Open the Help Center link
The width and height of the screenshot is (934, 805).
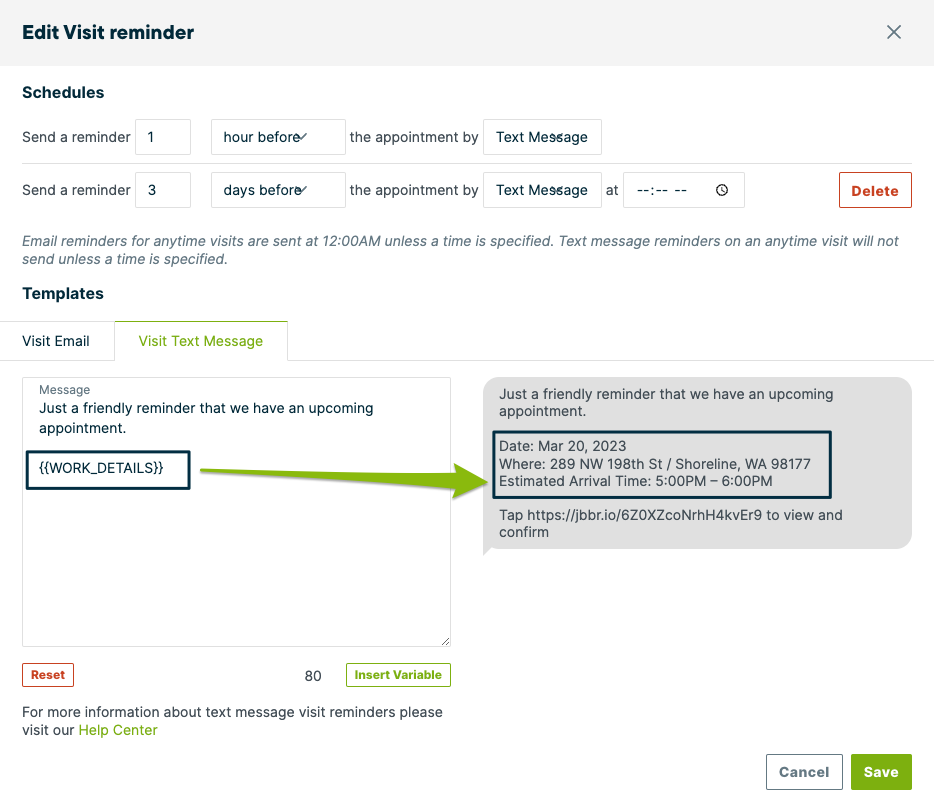pos(117,730)
